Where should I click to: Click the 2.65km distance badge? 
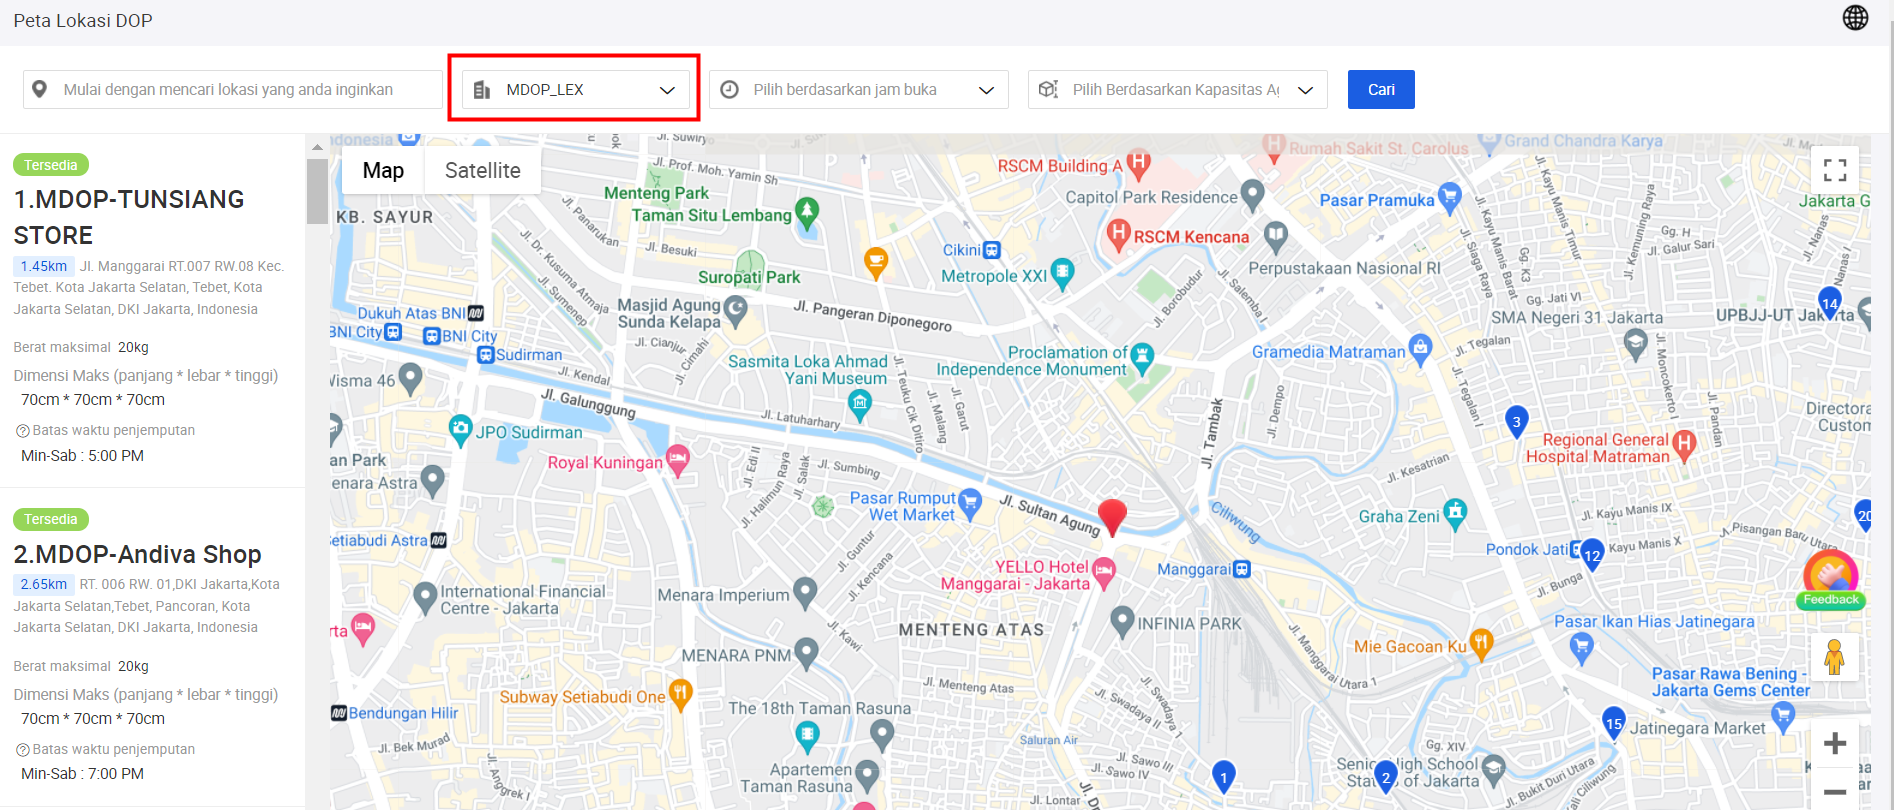tap(43, 584)
